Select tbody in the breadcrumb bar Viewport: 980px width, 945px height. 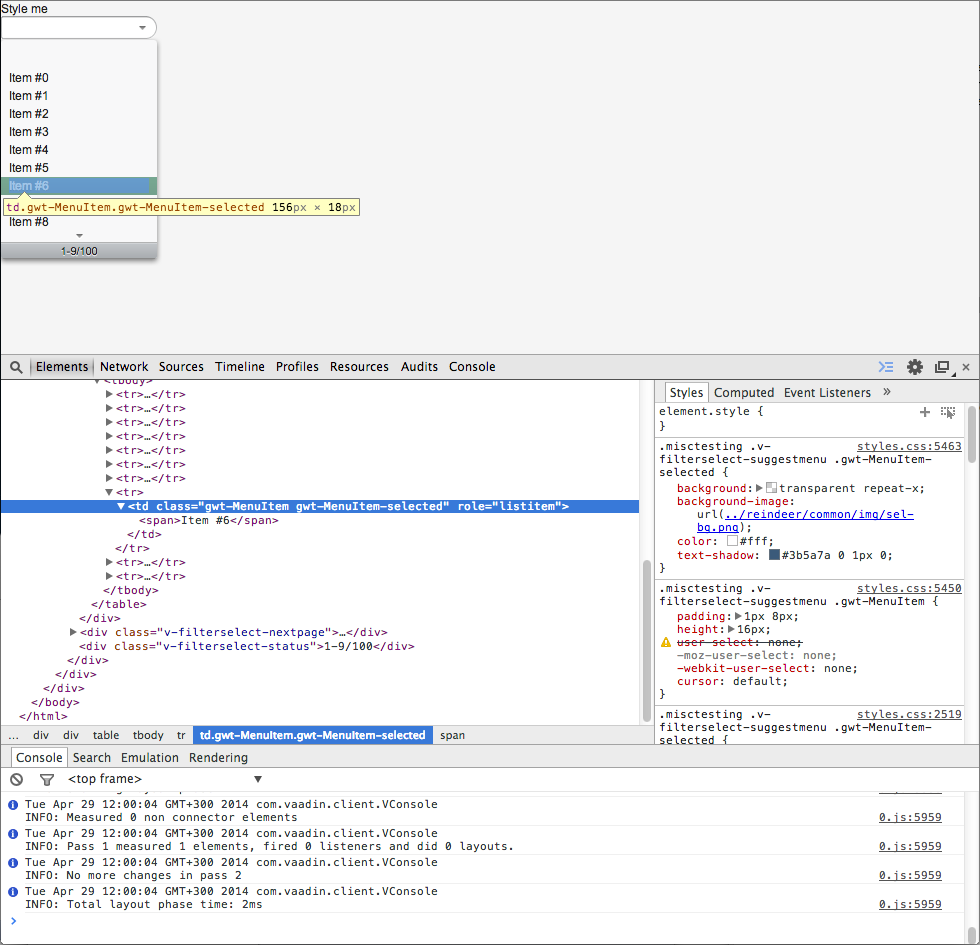point(148,735)
